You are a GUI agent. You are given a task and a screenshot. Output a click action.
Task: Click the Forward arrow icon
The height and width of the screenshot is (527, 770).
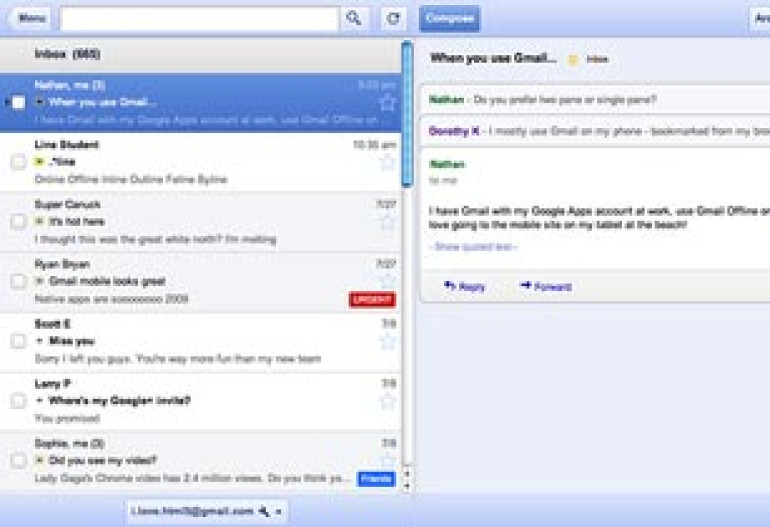[526, 285]
